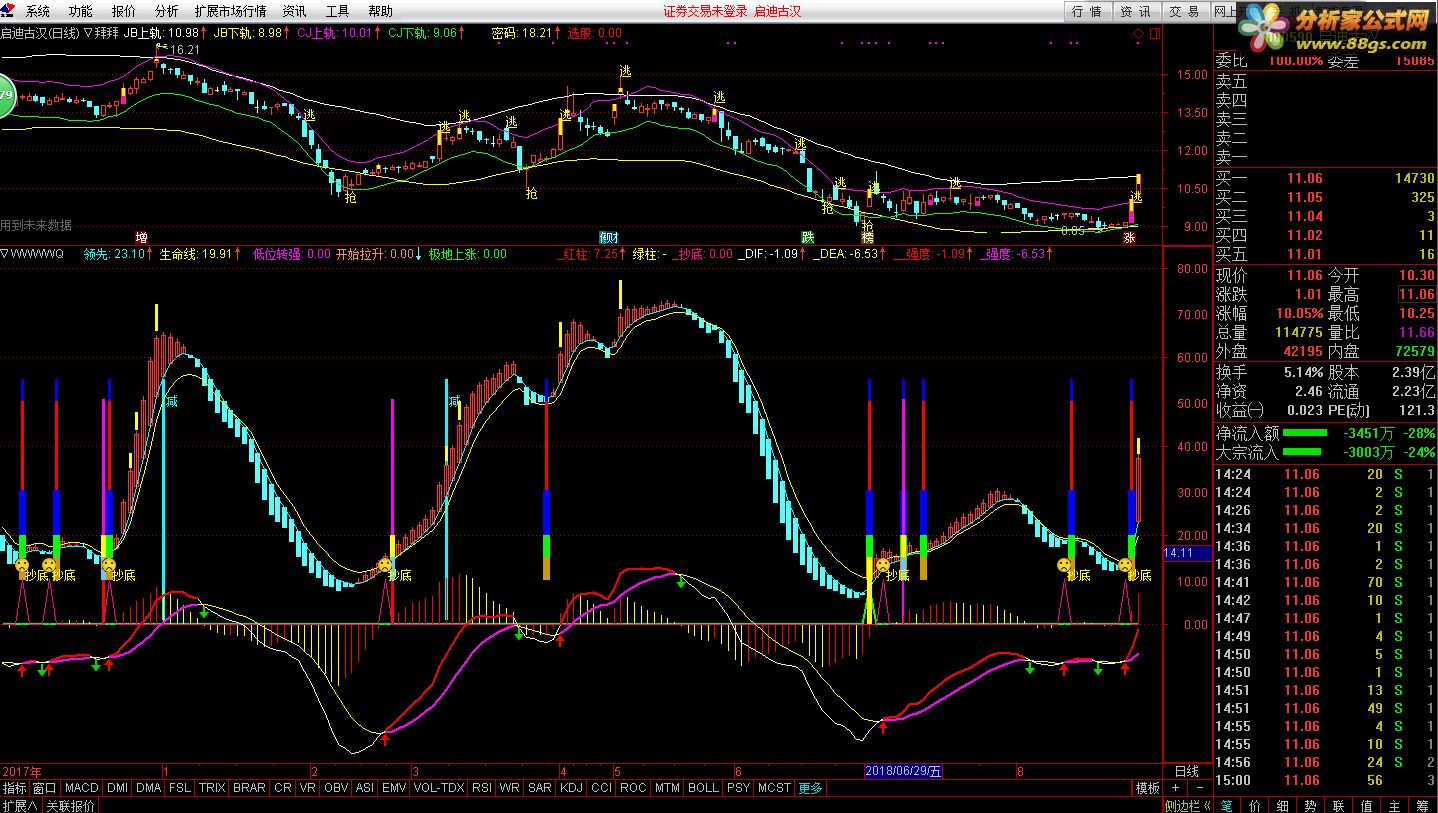Open the 拜拜 main indicator dropdown triangle
This screenshot has width=1438, height=813.
(88, 33)
